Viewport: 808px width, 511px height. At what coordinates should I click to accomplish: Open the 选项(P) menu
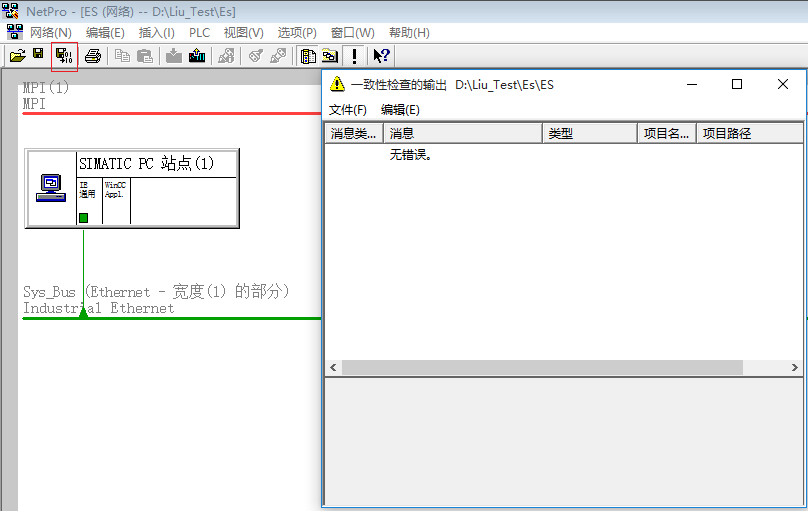click(297, 33)
